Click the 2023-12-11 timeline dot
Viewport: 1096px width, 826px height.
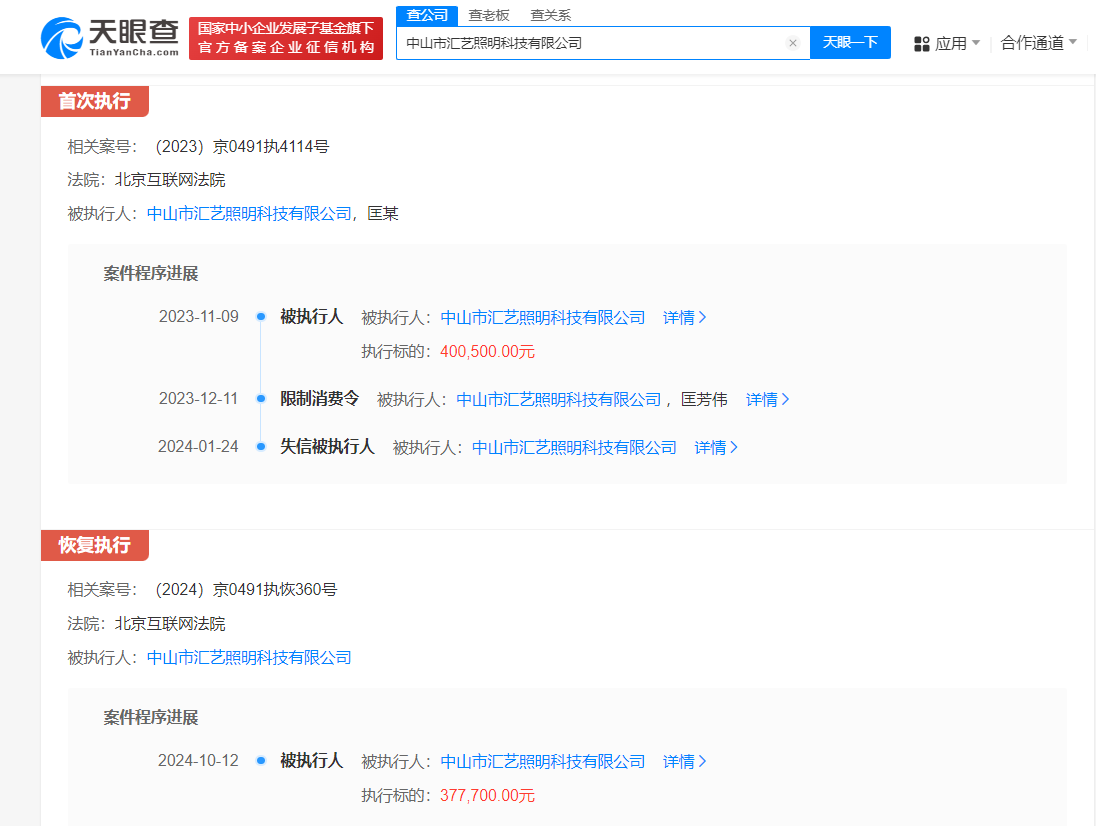(261, 398)
